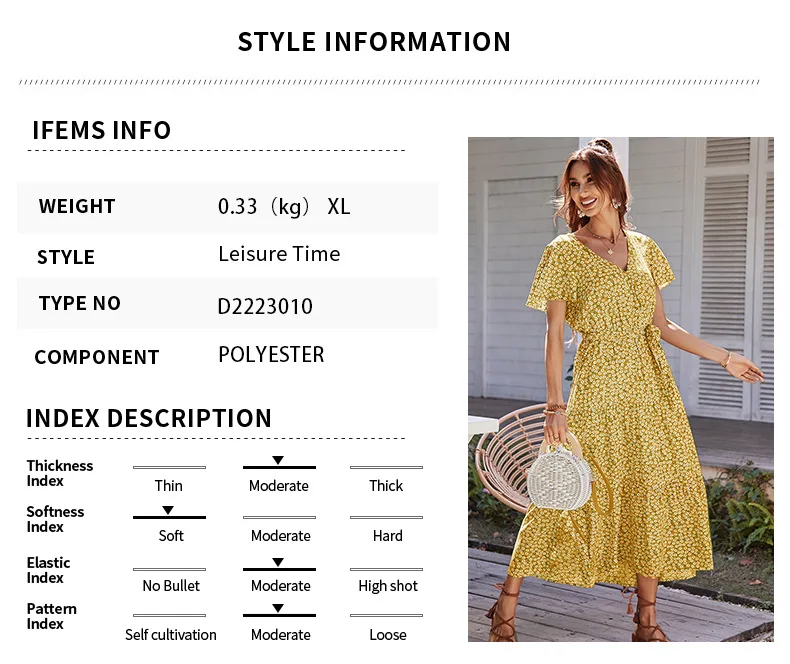Click the IFEMS INFO heading
The image size is (790, 664).
(102, 130)
